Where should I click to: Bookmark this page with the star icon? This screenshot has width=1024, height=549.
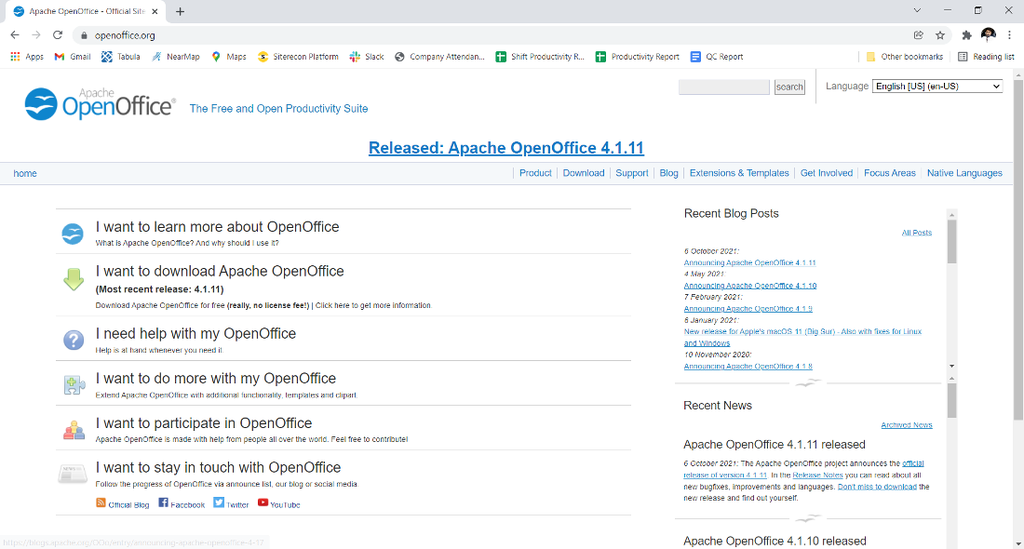click(x=940, y=35)
